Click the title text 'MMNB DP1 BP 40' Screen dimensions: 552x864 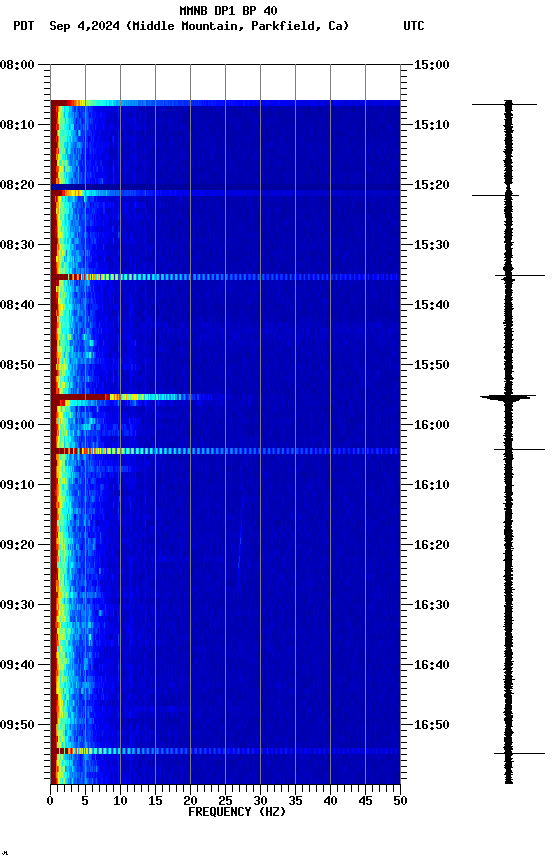click(228, 10)
